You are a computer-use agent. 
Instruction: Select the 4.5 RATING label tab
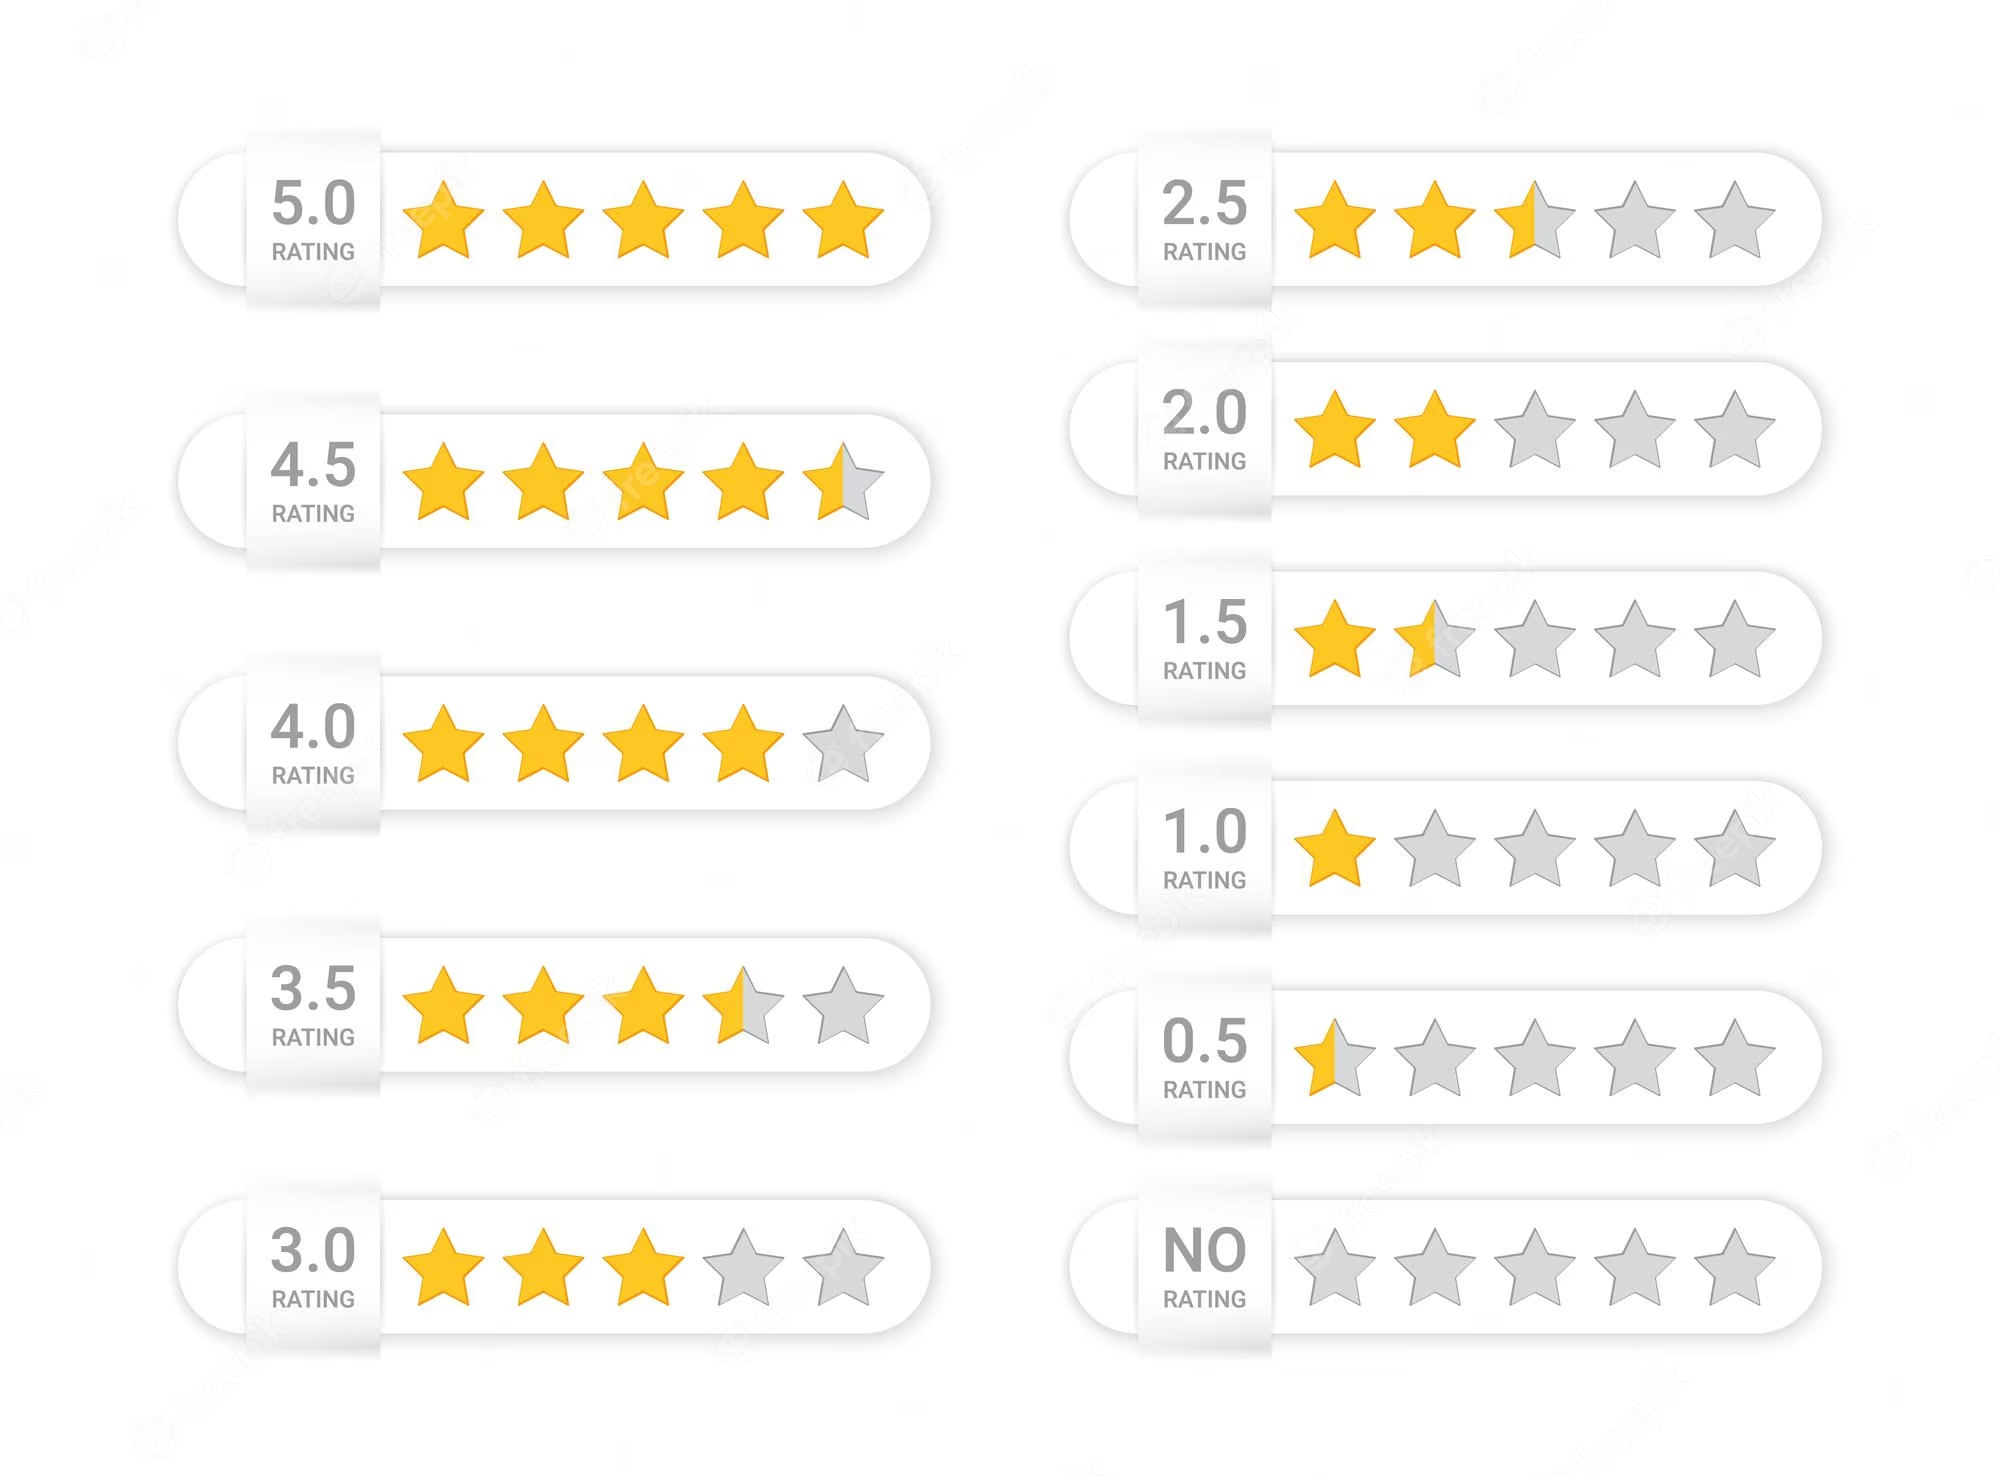tap(313, 482)
